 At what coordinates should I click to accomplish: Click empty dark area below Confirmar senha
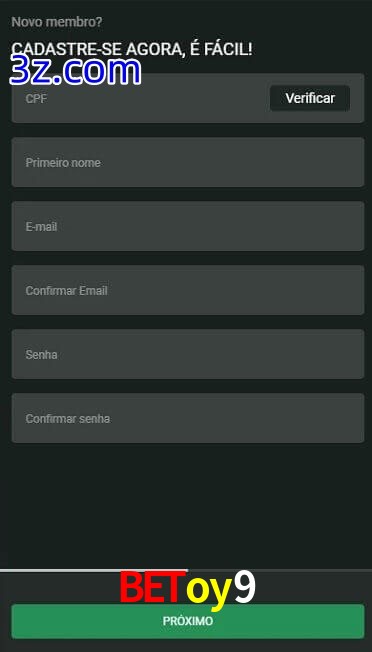(188, 505)
